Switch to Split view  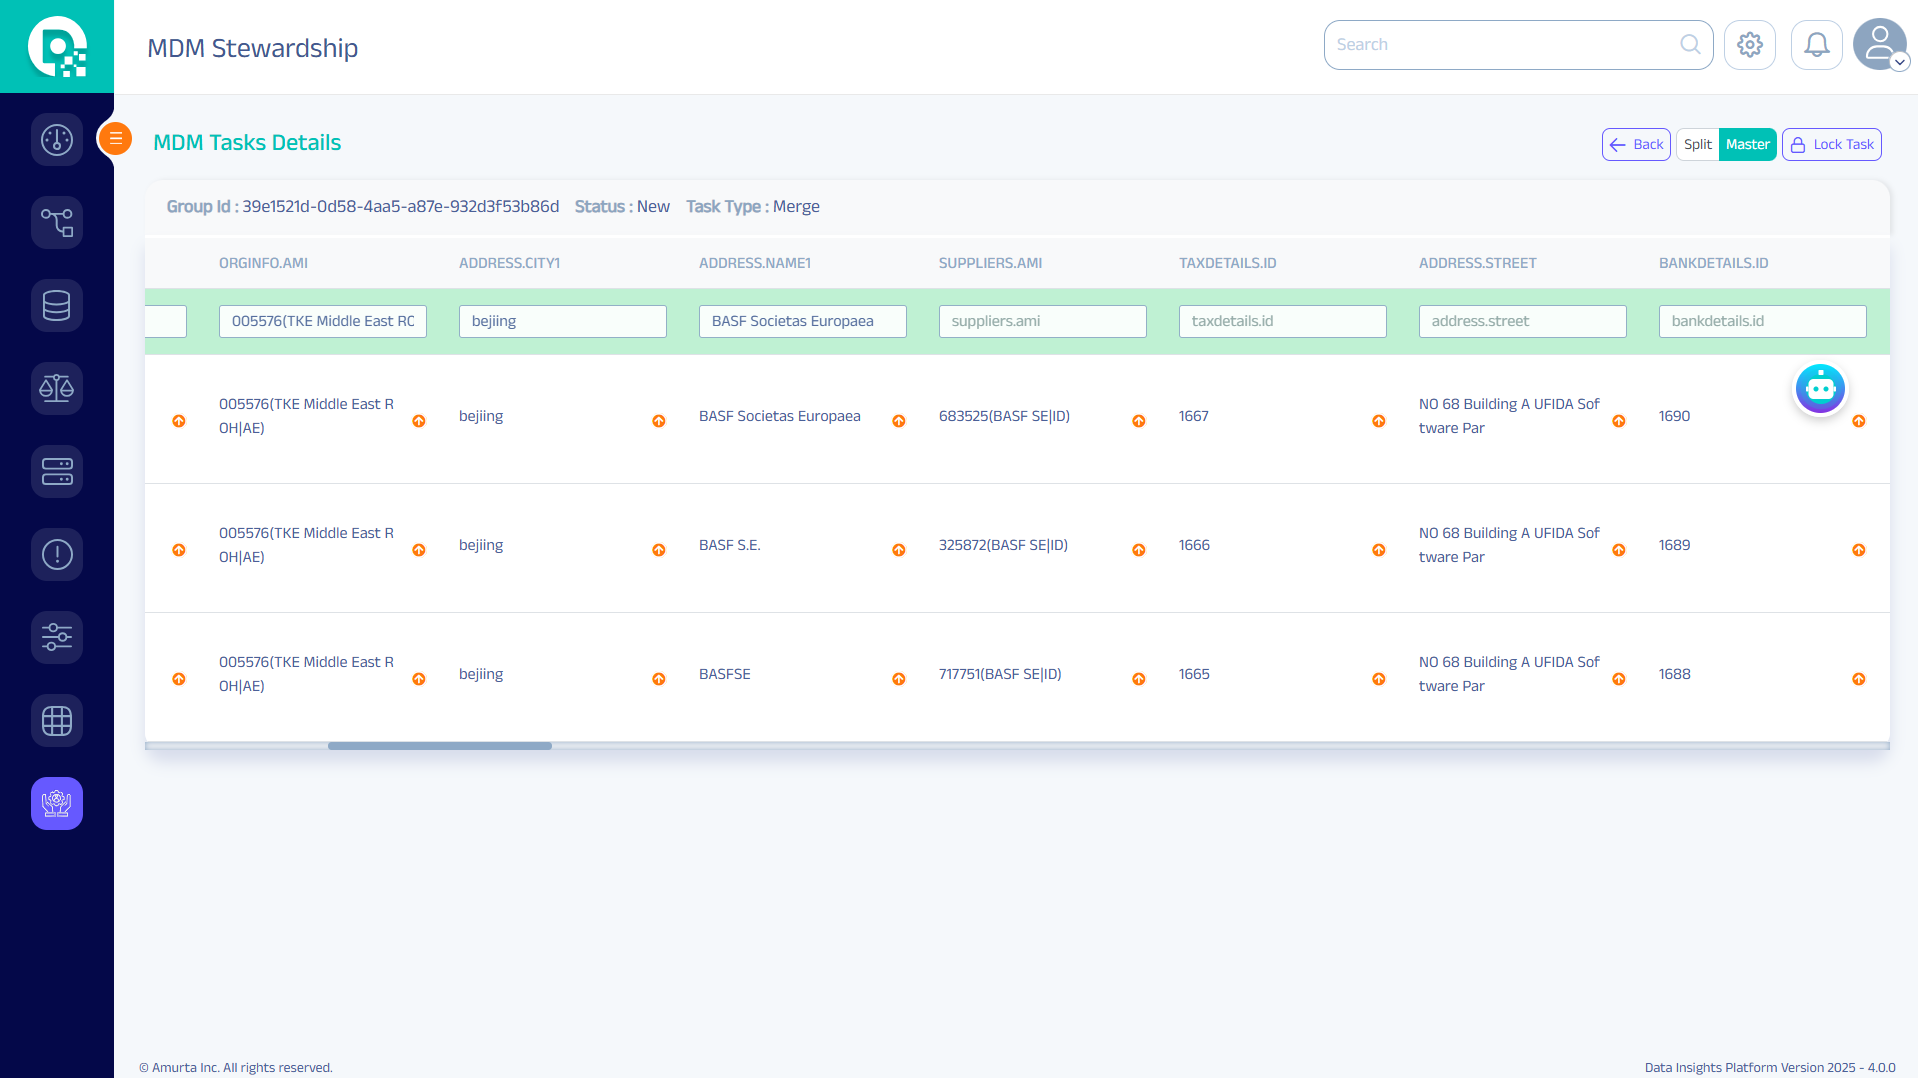pos(1697,144)
